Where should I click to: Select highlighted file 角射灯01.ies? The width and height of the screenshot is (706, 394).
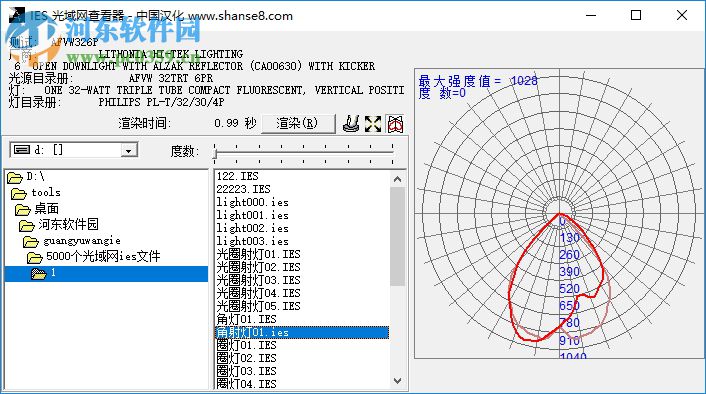tap(302, 332)
